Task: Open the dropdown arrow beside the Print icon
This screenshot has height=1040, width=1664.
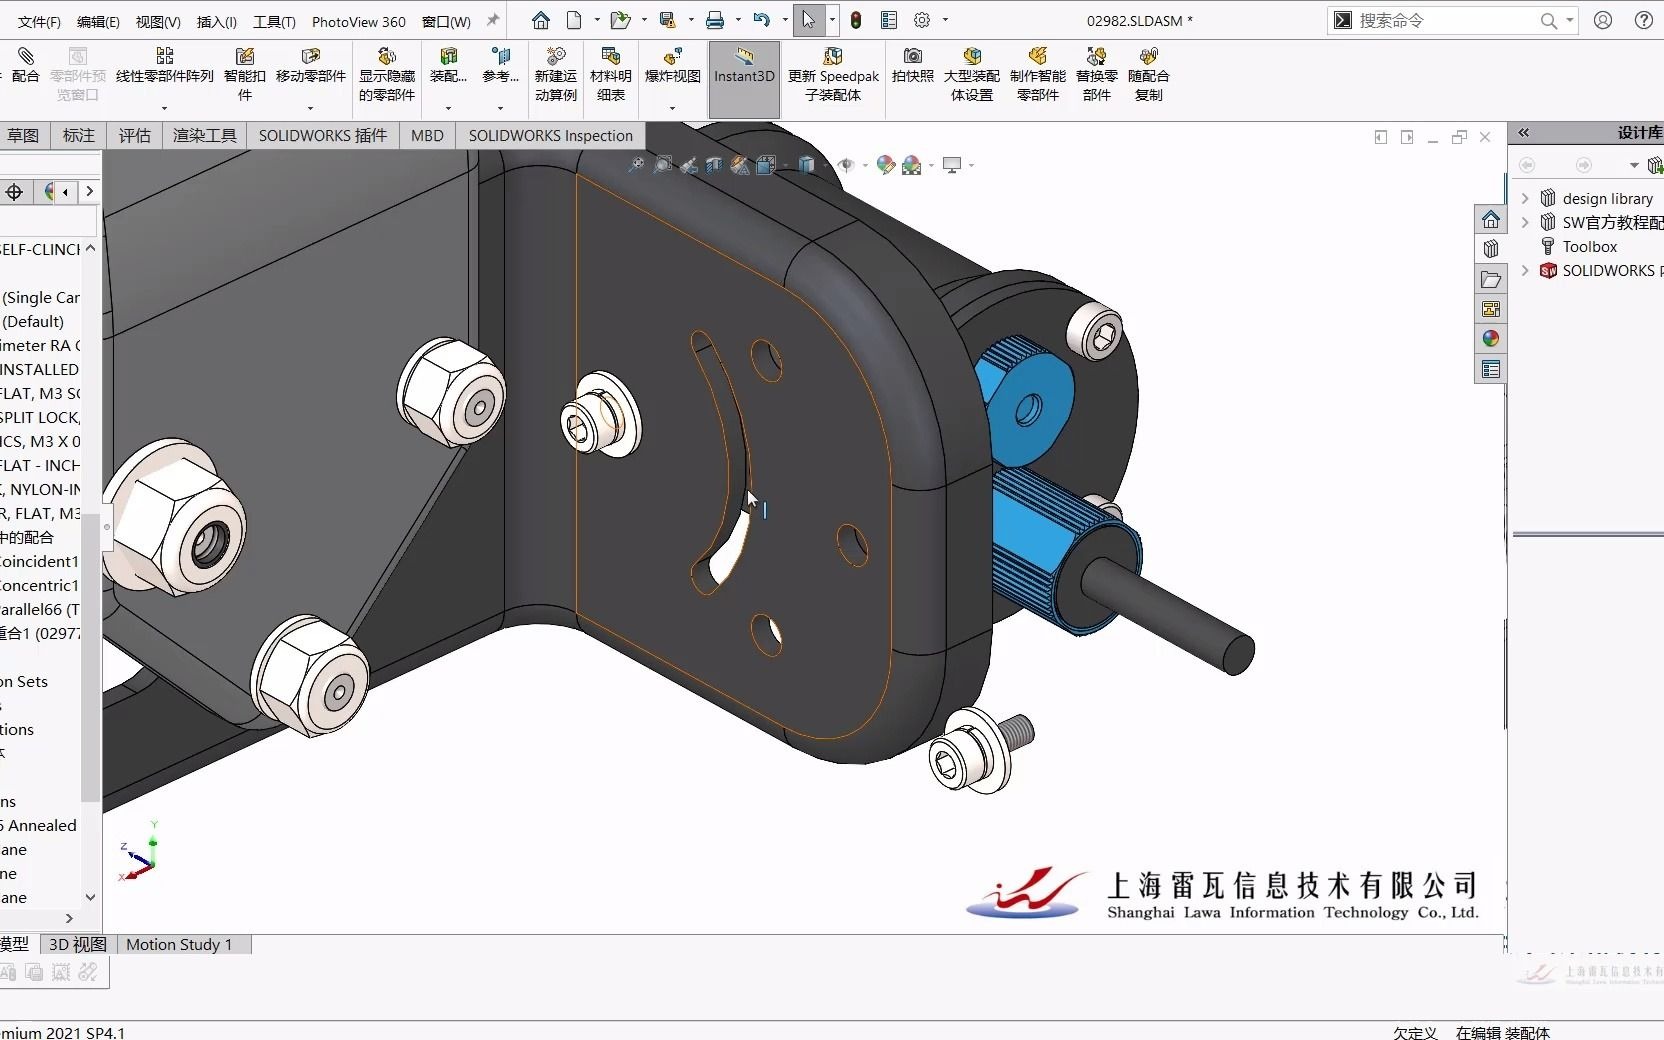Action: click(738, 20)
